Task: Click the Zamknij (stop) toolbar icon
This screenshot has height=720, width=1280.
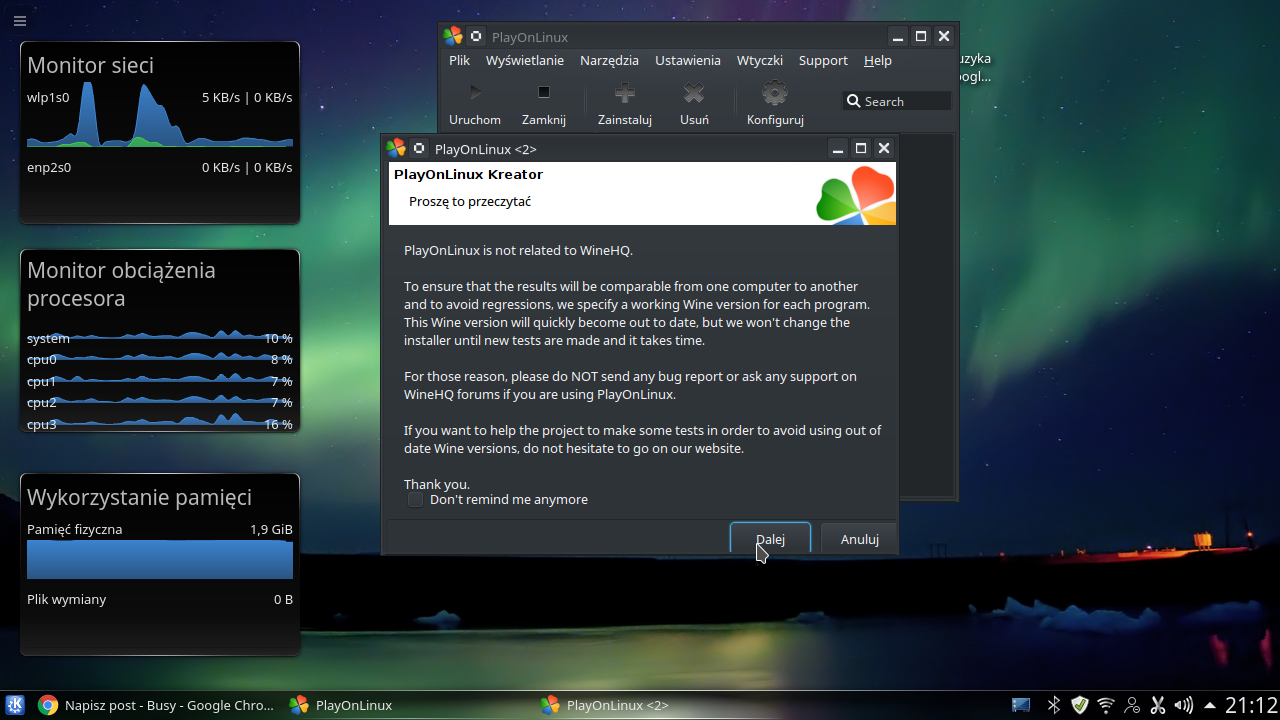Action: (x=544, y=93)
